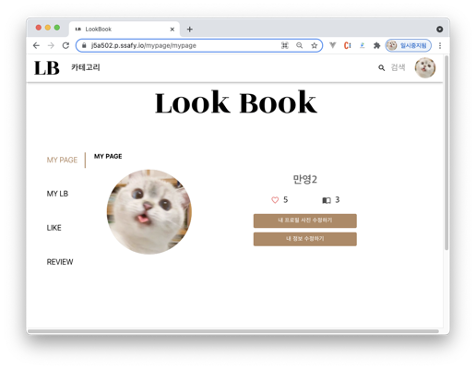
Task: Select MY LB in the sidebar
Action: 57,194
